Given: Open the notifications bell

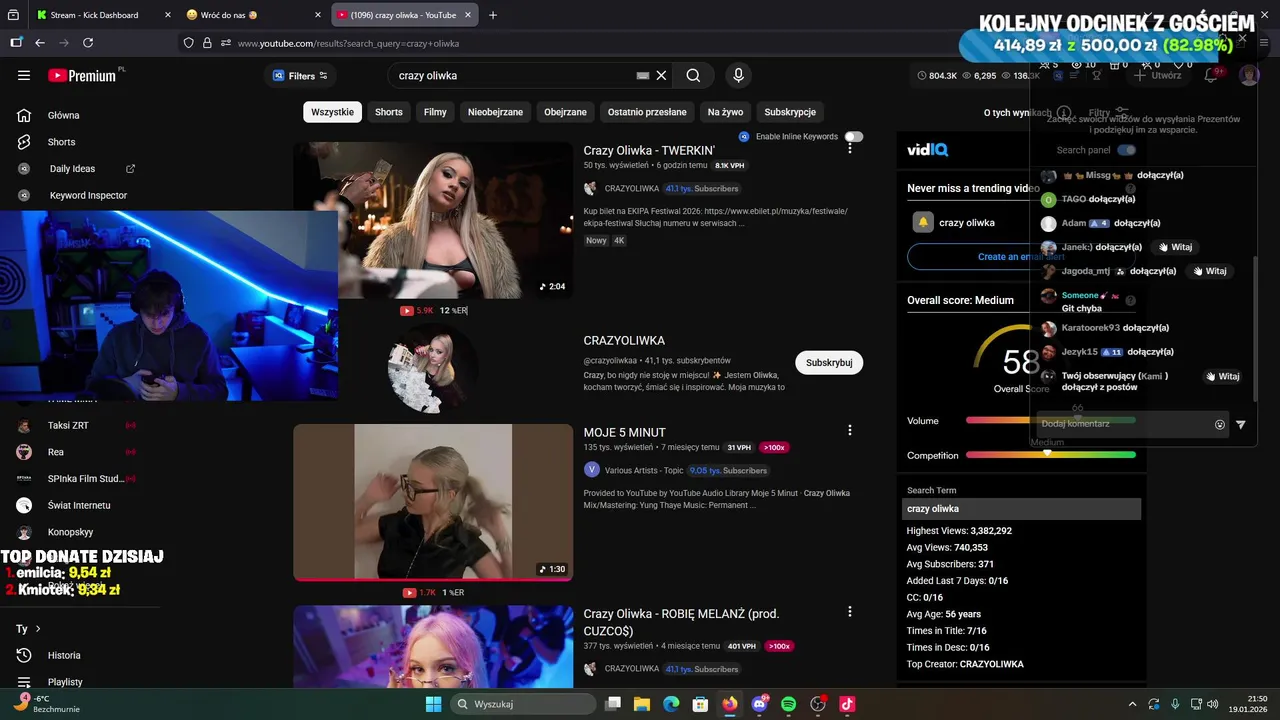Looking at the screenshot, I should (1211, 75).
